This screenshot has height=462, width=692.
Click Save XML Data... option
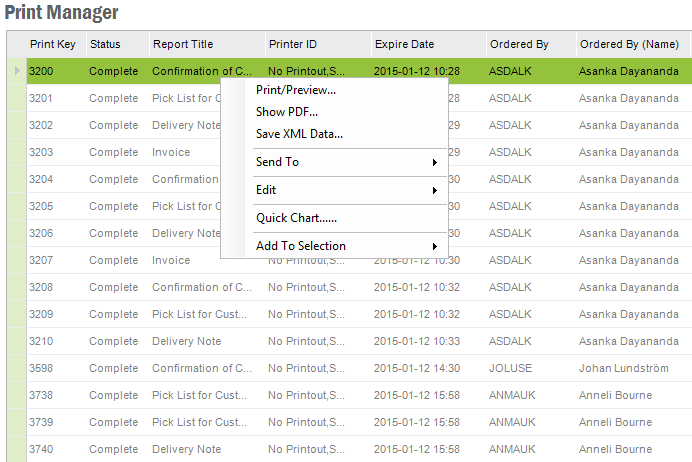coord(299,134)
